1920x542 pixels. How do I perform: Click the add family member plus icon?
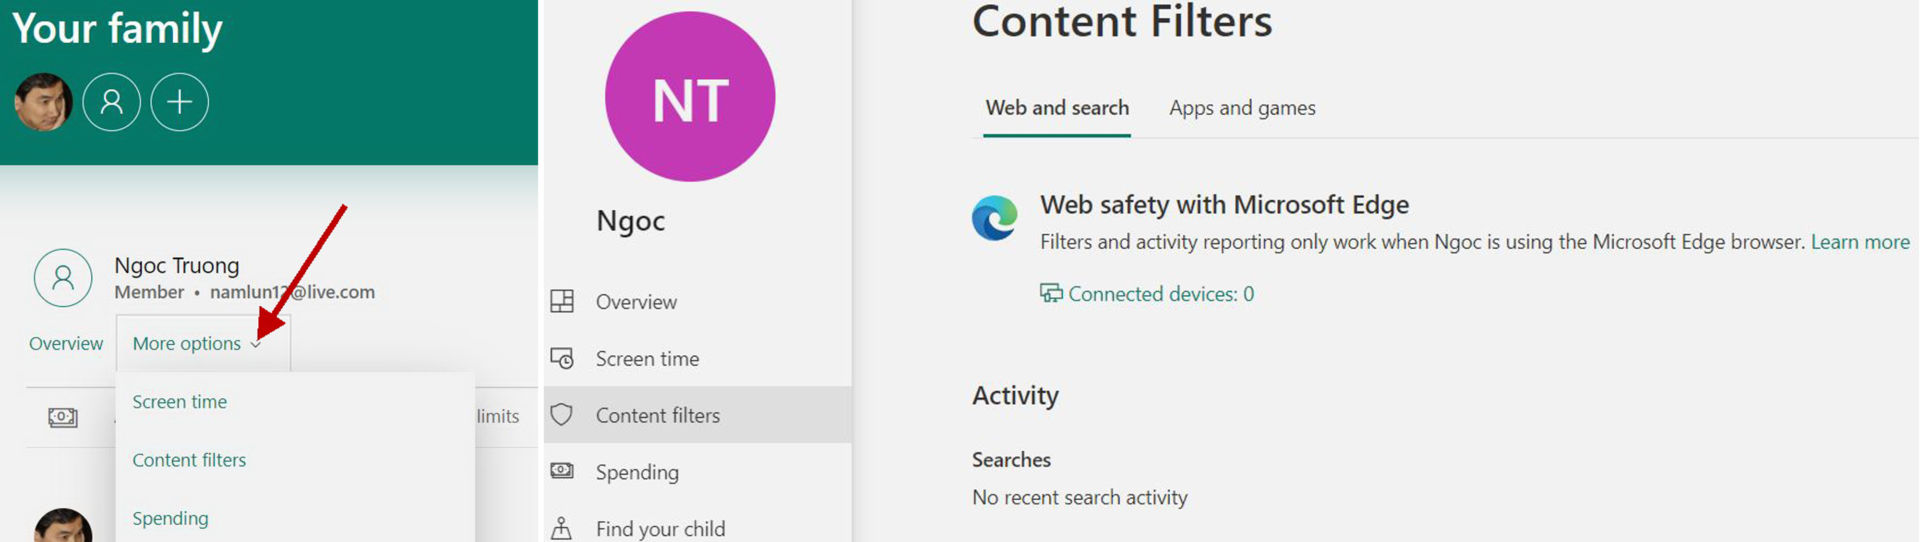pyautogui.click(x=180, y=102)
